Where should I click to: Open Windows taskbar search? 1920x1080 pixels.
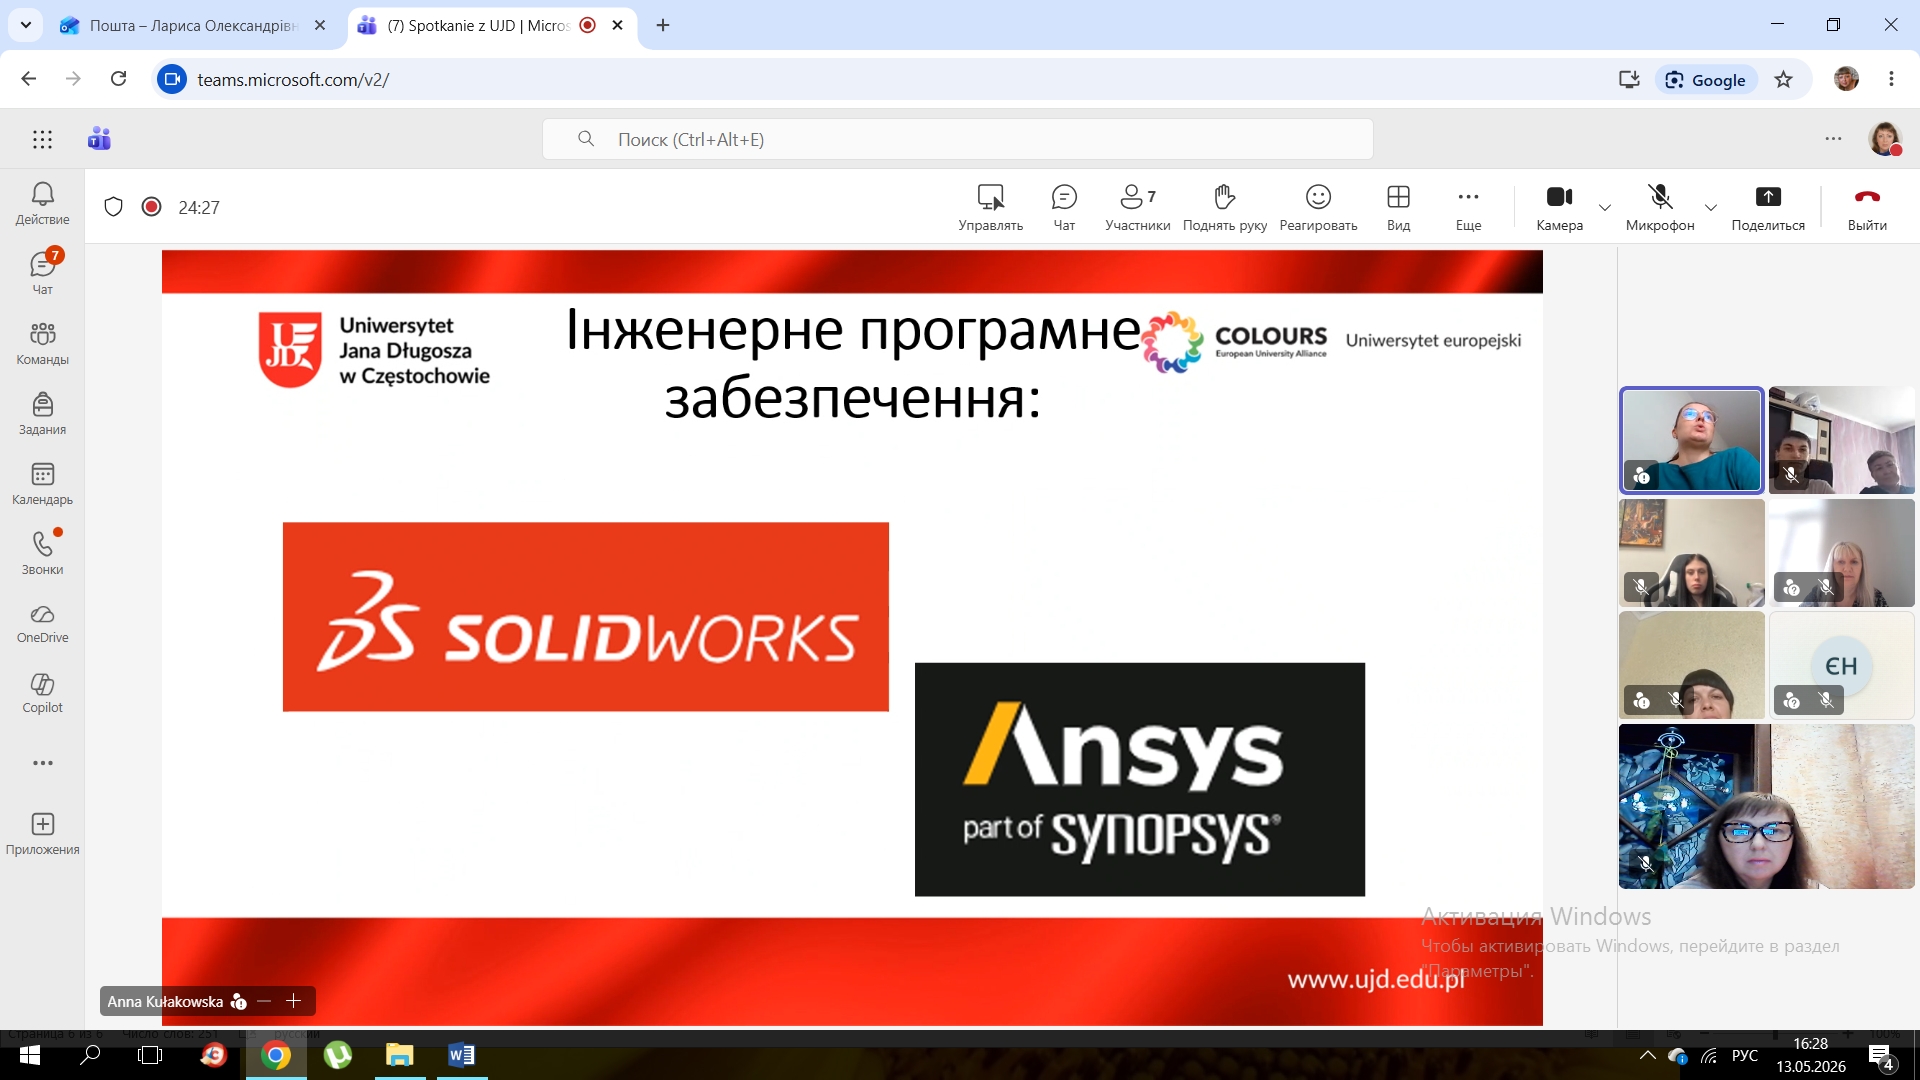point(90,1055)
